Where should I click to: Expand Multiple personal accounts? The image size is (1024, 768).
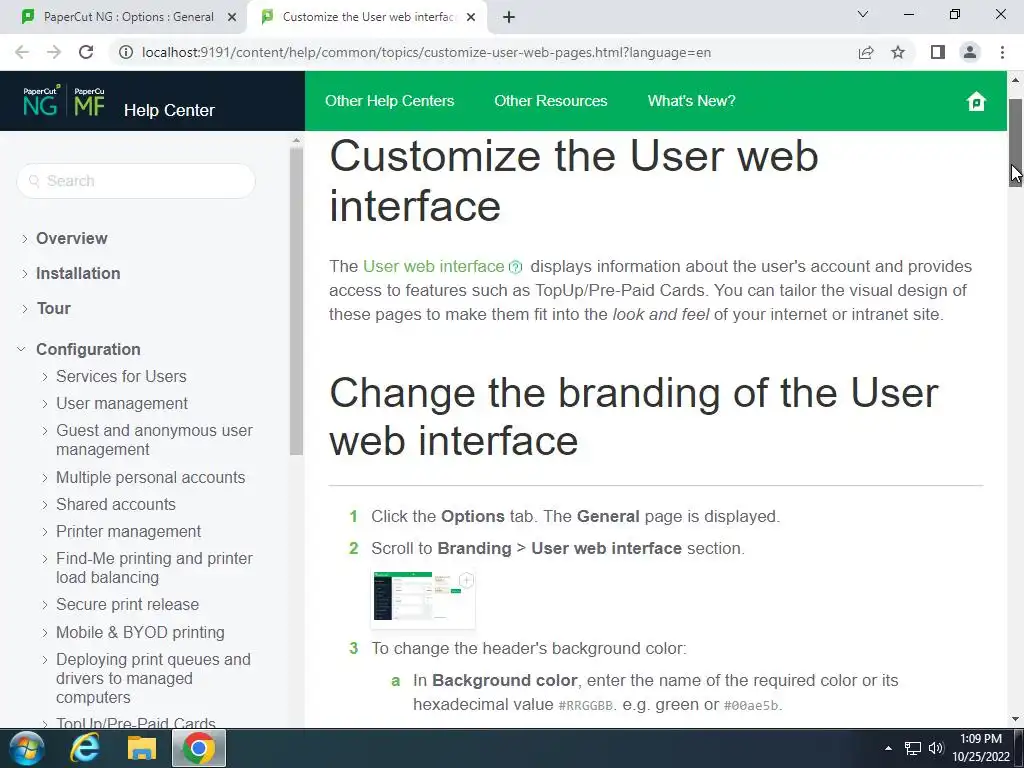[x=44, y=478]
